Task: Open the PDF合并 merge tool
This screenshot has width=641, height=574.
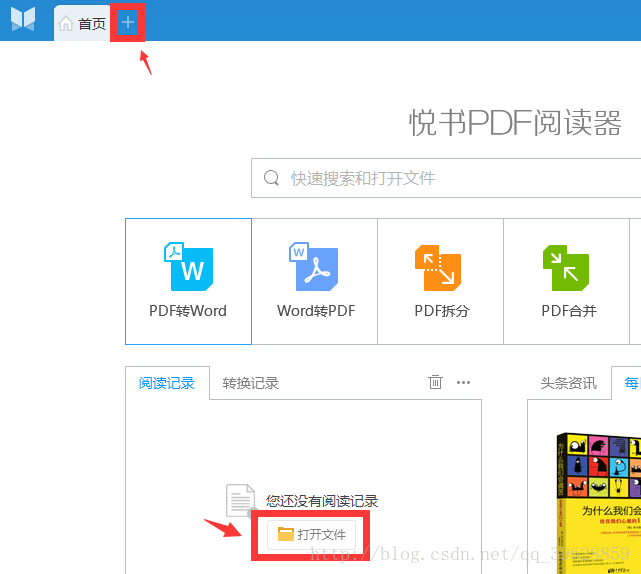Action: (x=566, y=281)
